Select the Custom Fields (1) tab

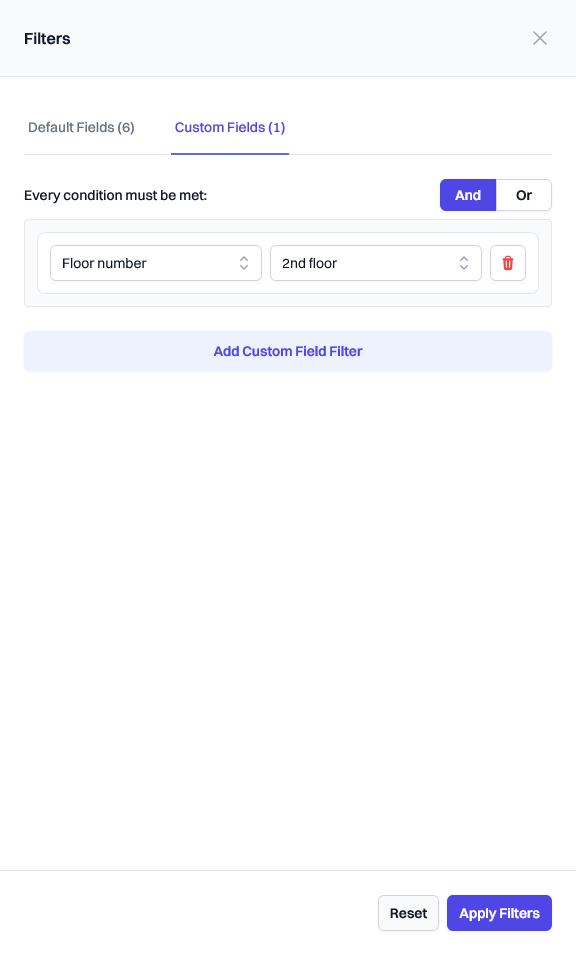[x=230, y=127]
